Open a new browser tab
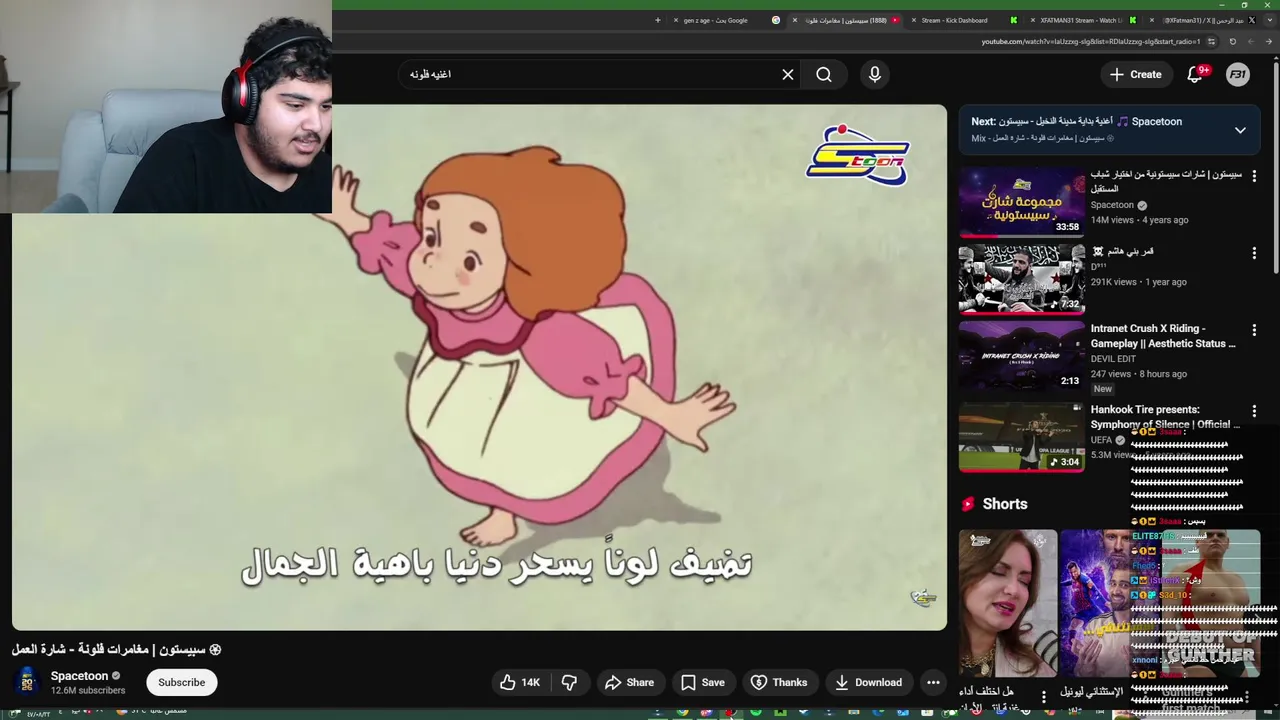The width and height of the screenshot is (1280, 720). tap(658, 20)
